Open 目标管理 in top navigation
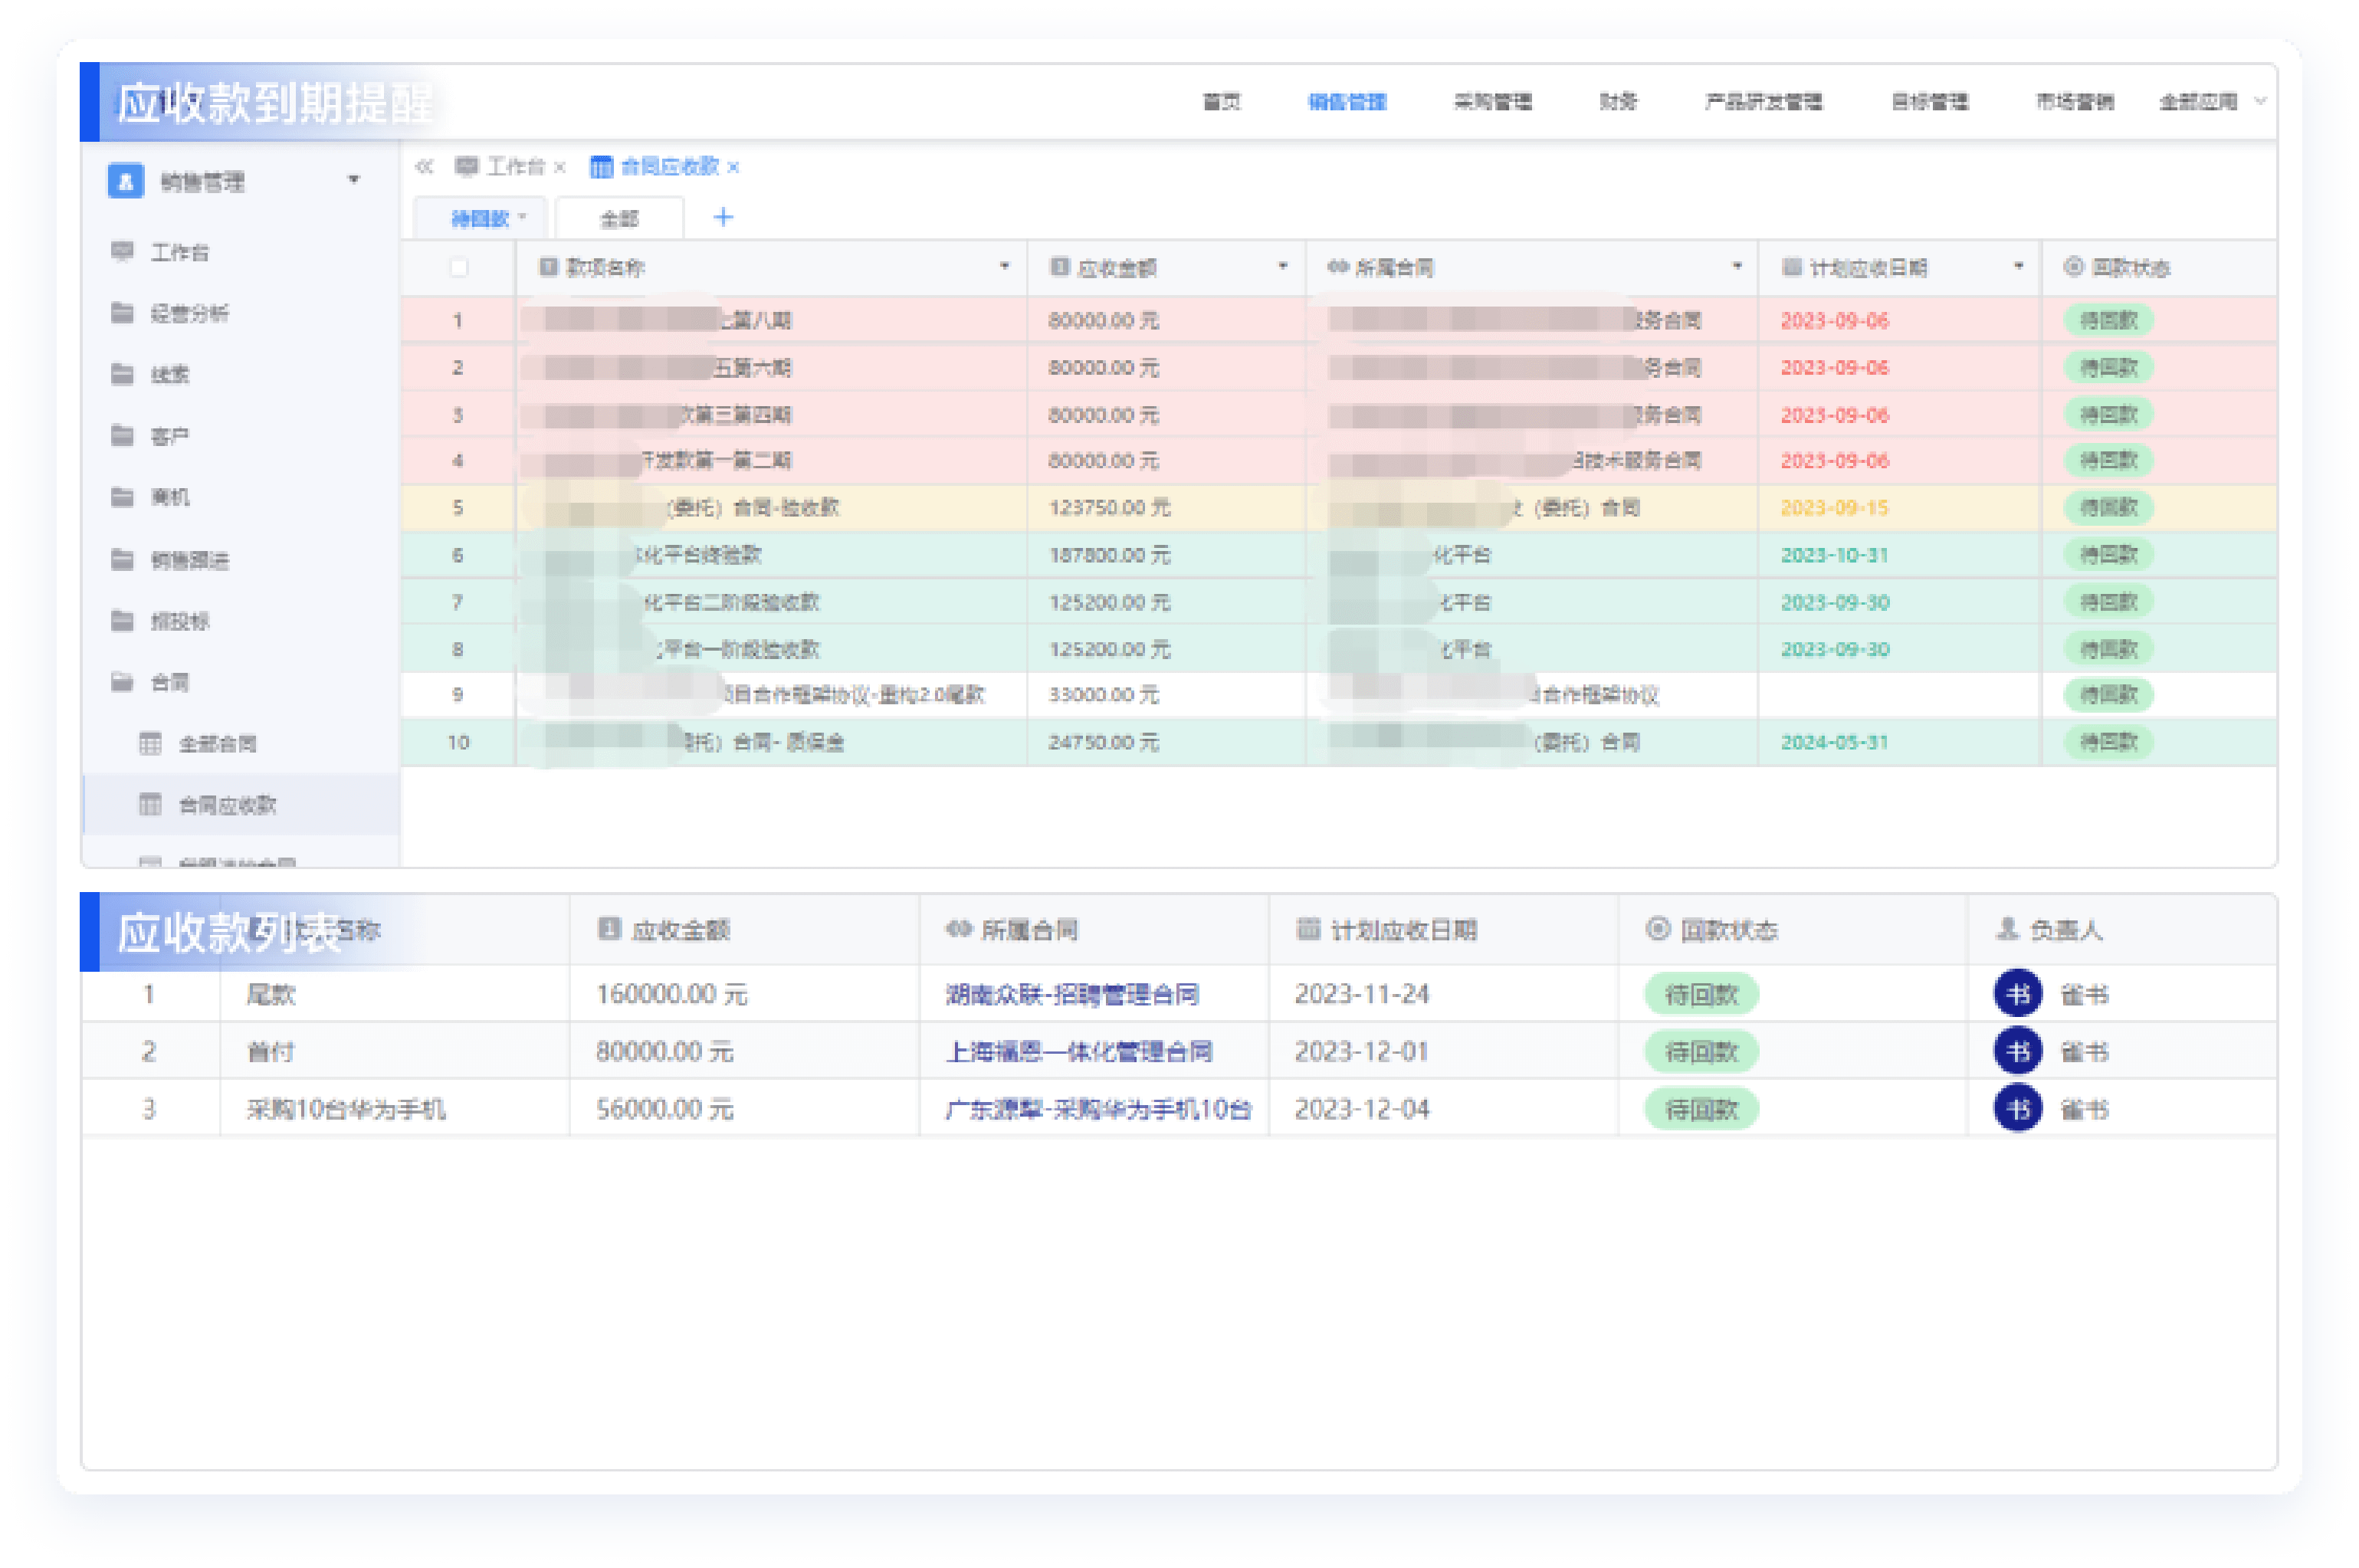This screenshot has width=2359, height=1568. coord(1930,101)
